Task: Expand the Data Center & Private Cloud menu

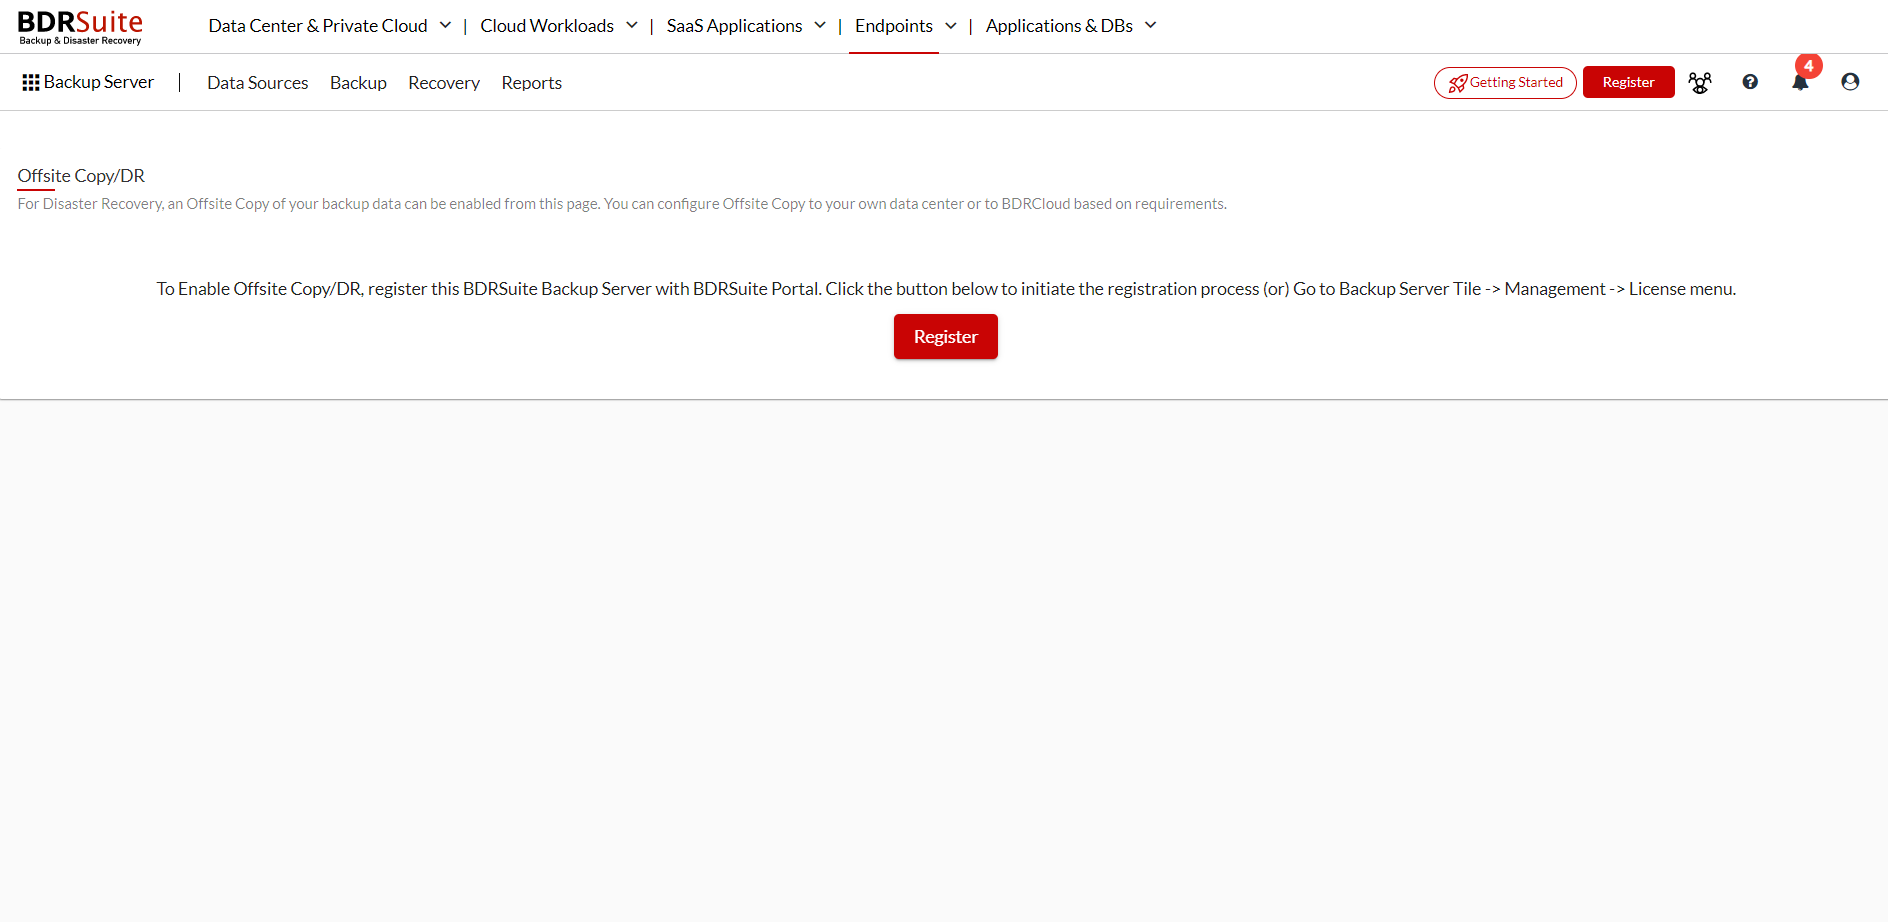Action: pos(330,26)
